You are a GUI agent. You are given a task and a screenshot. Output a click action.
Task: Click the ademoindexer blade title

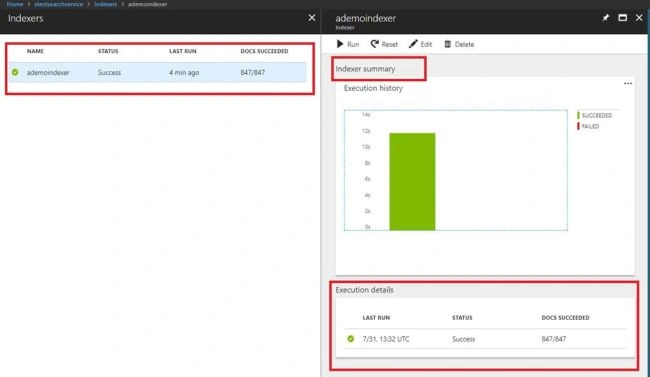[x=365, y=18]
